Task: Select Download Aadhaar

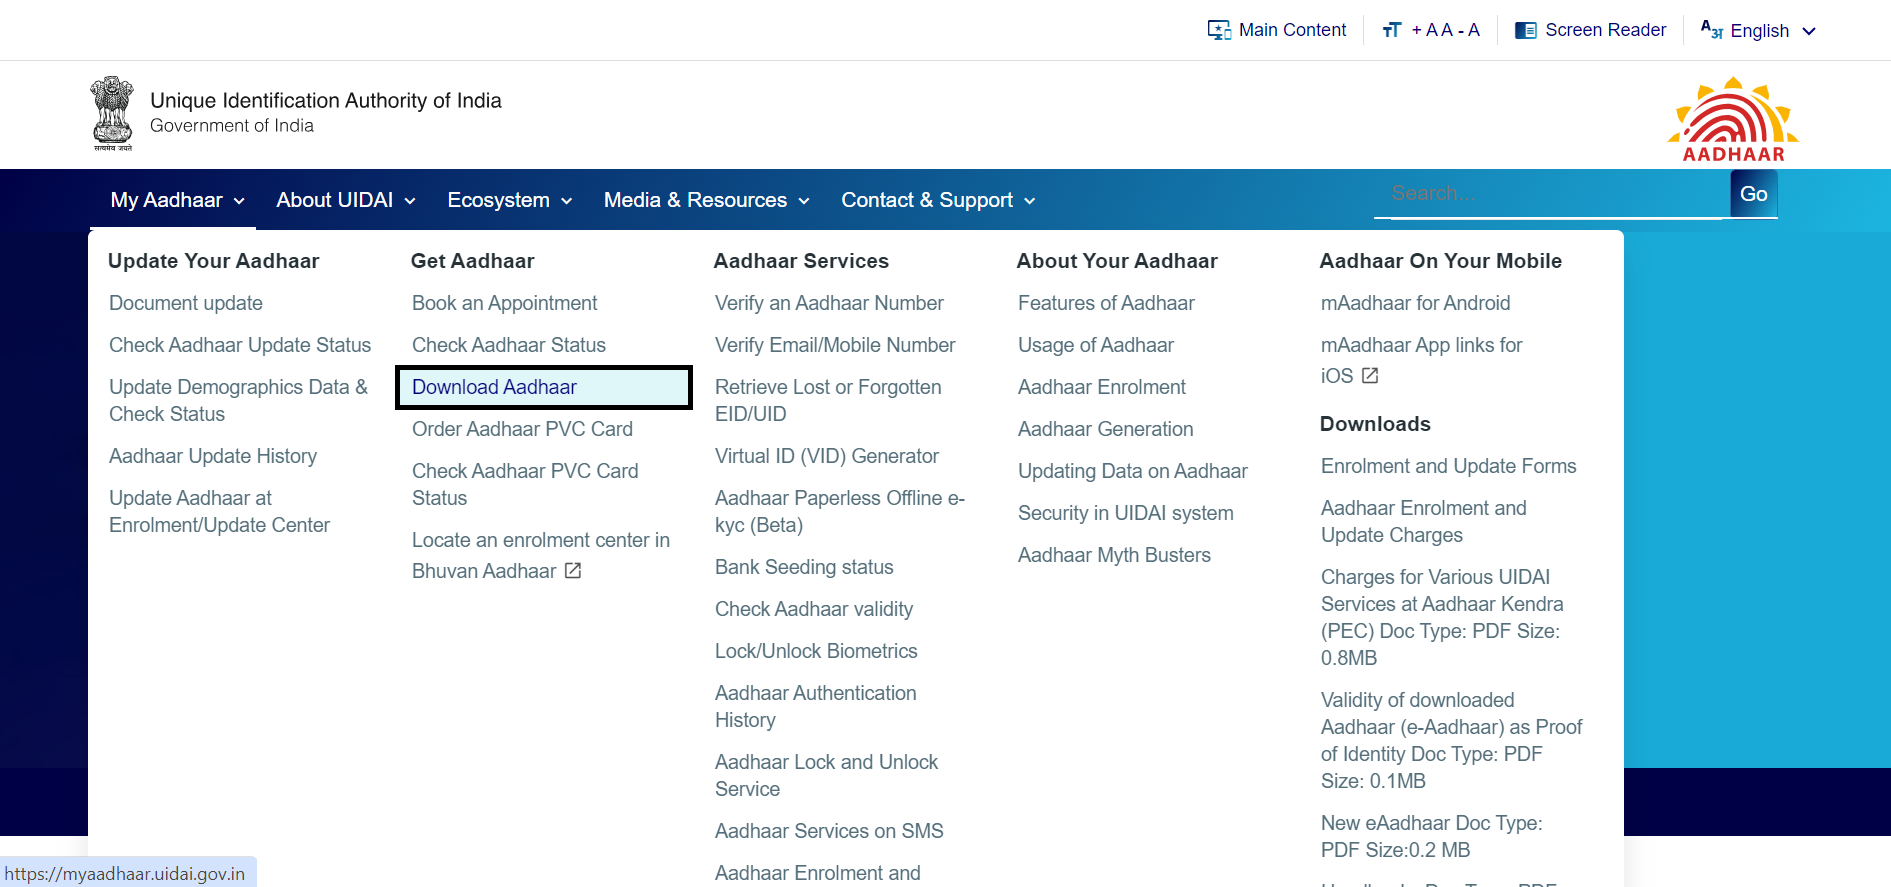Action: [x=544, y=387]
